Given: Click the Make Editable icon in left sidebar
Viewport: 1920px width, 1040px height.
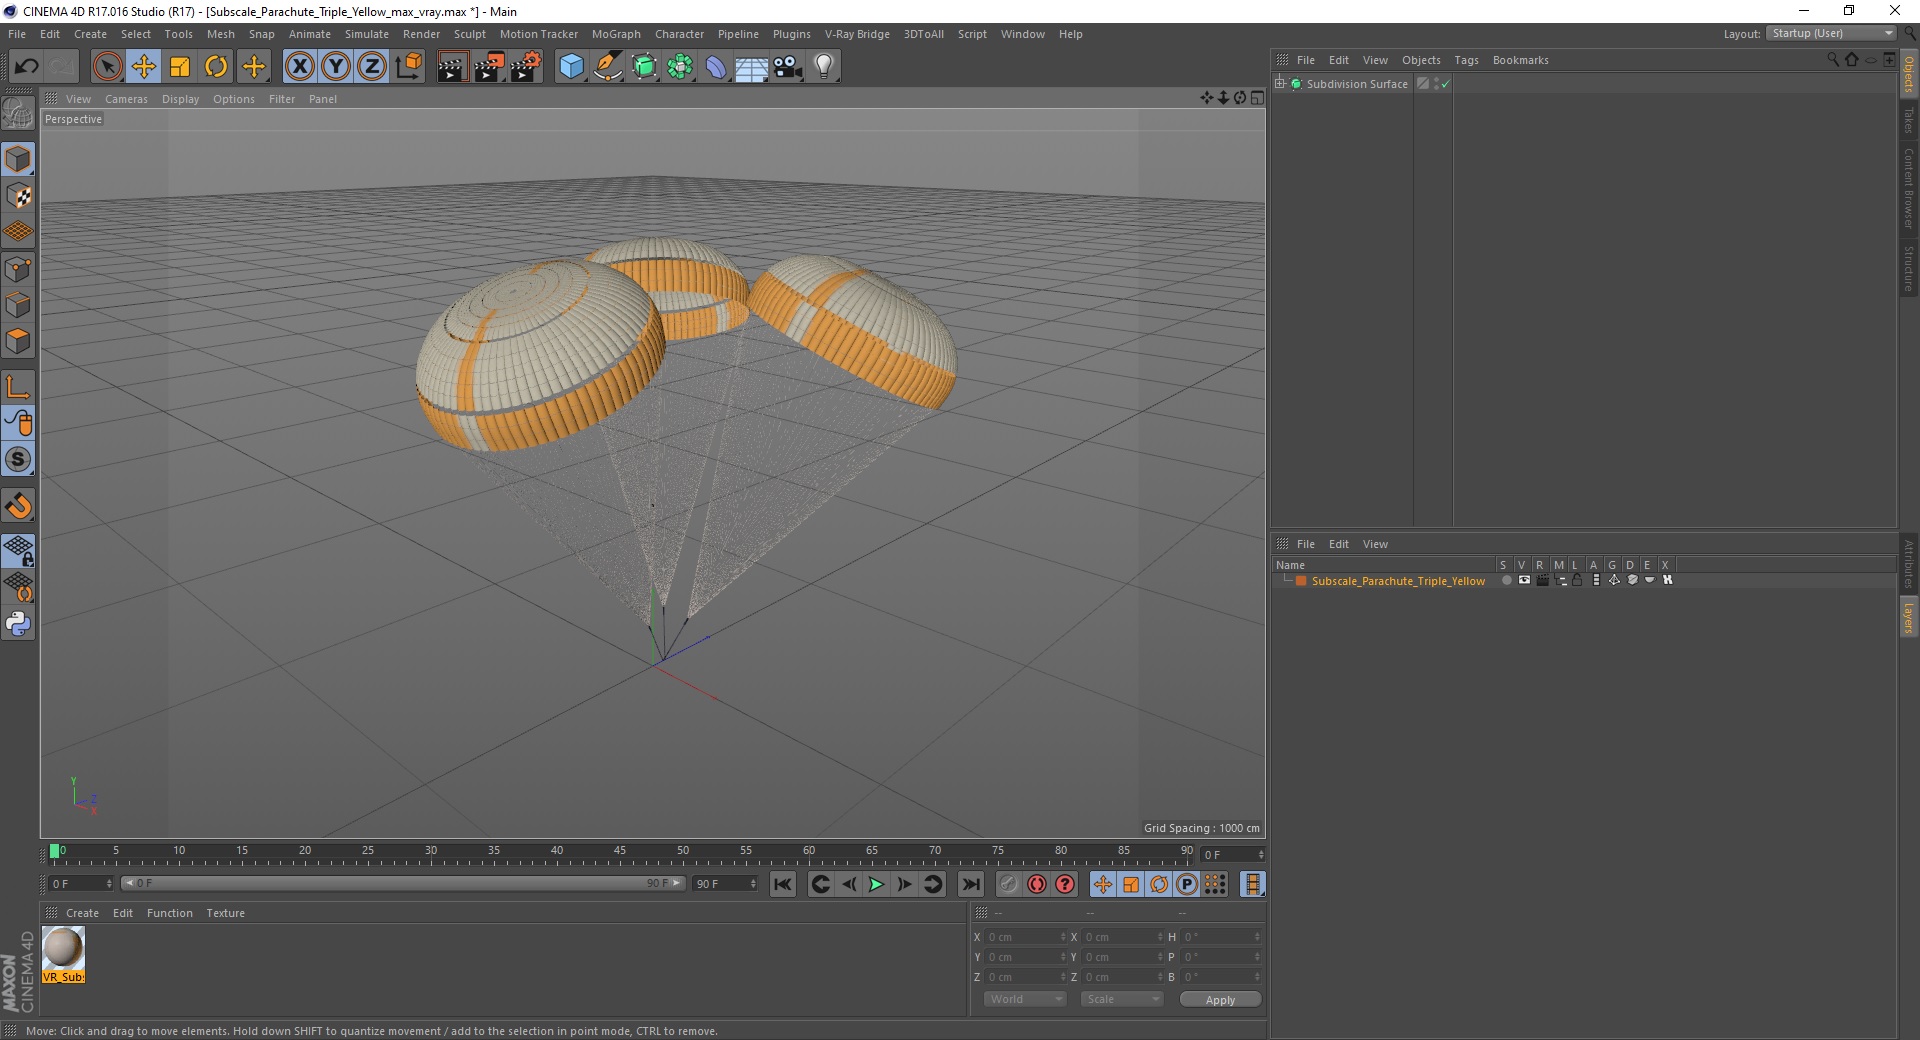Looking at the screenshot, I should [18, 114].
